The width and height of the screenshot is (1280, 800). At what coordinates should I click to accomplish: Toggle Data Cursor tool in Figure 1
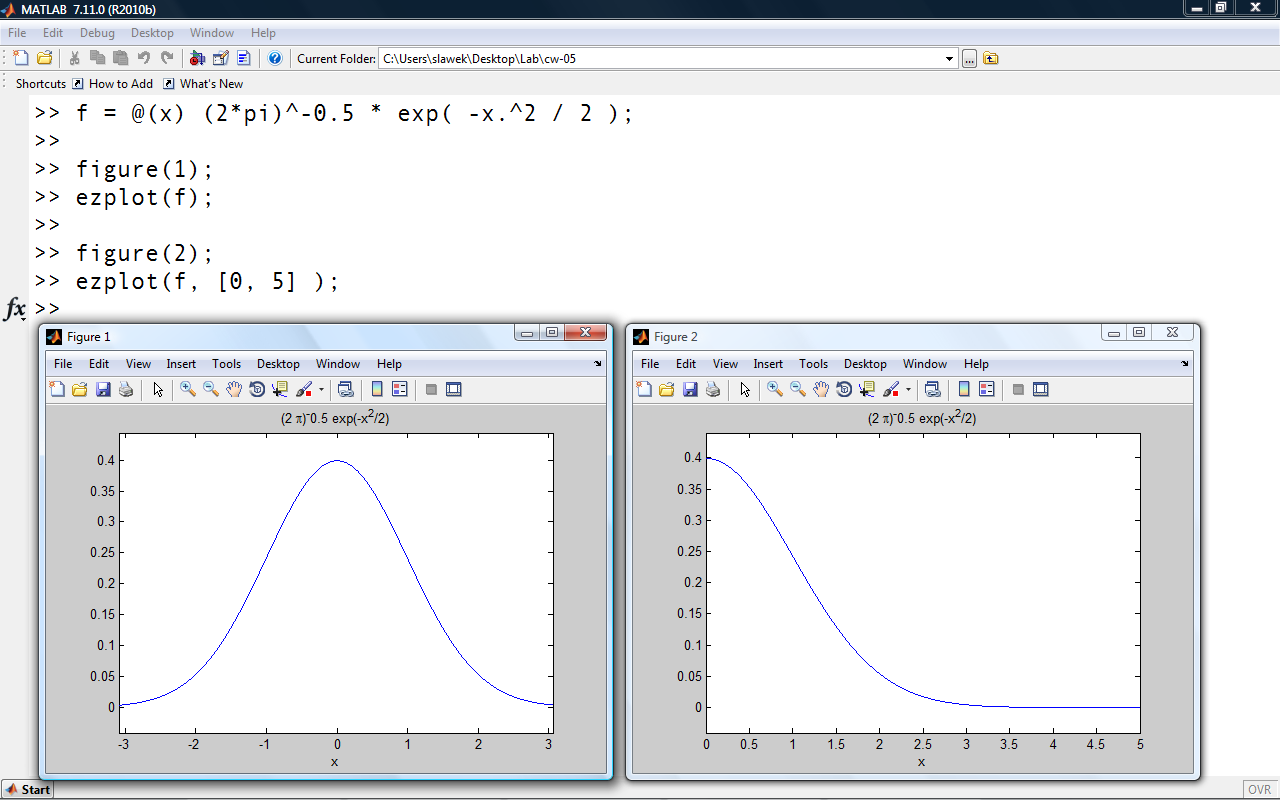pos(280,390)
